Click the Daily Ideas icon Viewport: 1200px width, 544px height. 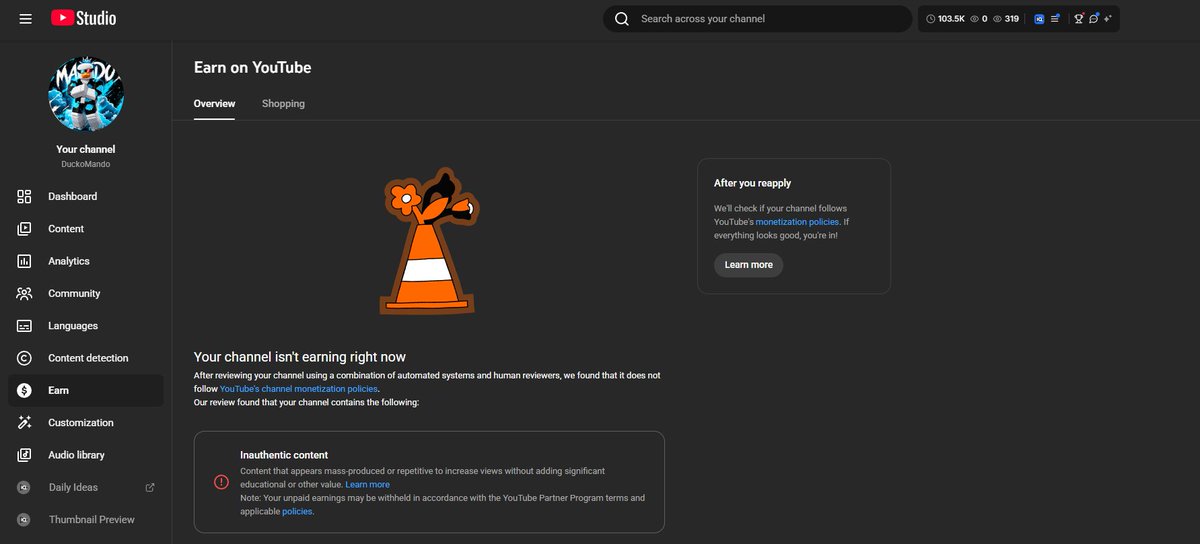click(x=24, y=487)
